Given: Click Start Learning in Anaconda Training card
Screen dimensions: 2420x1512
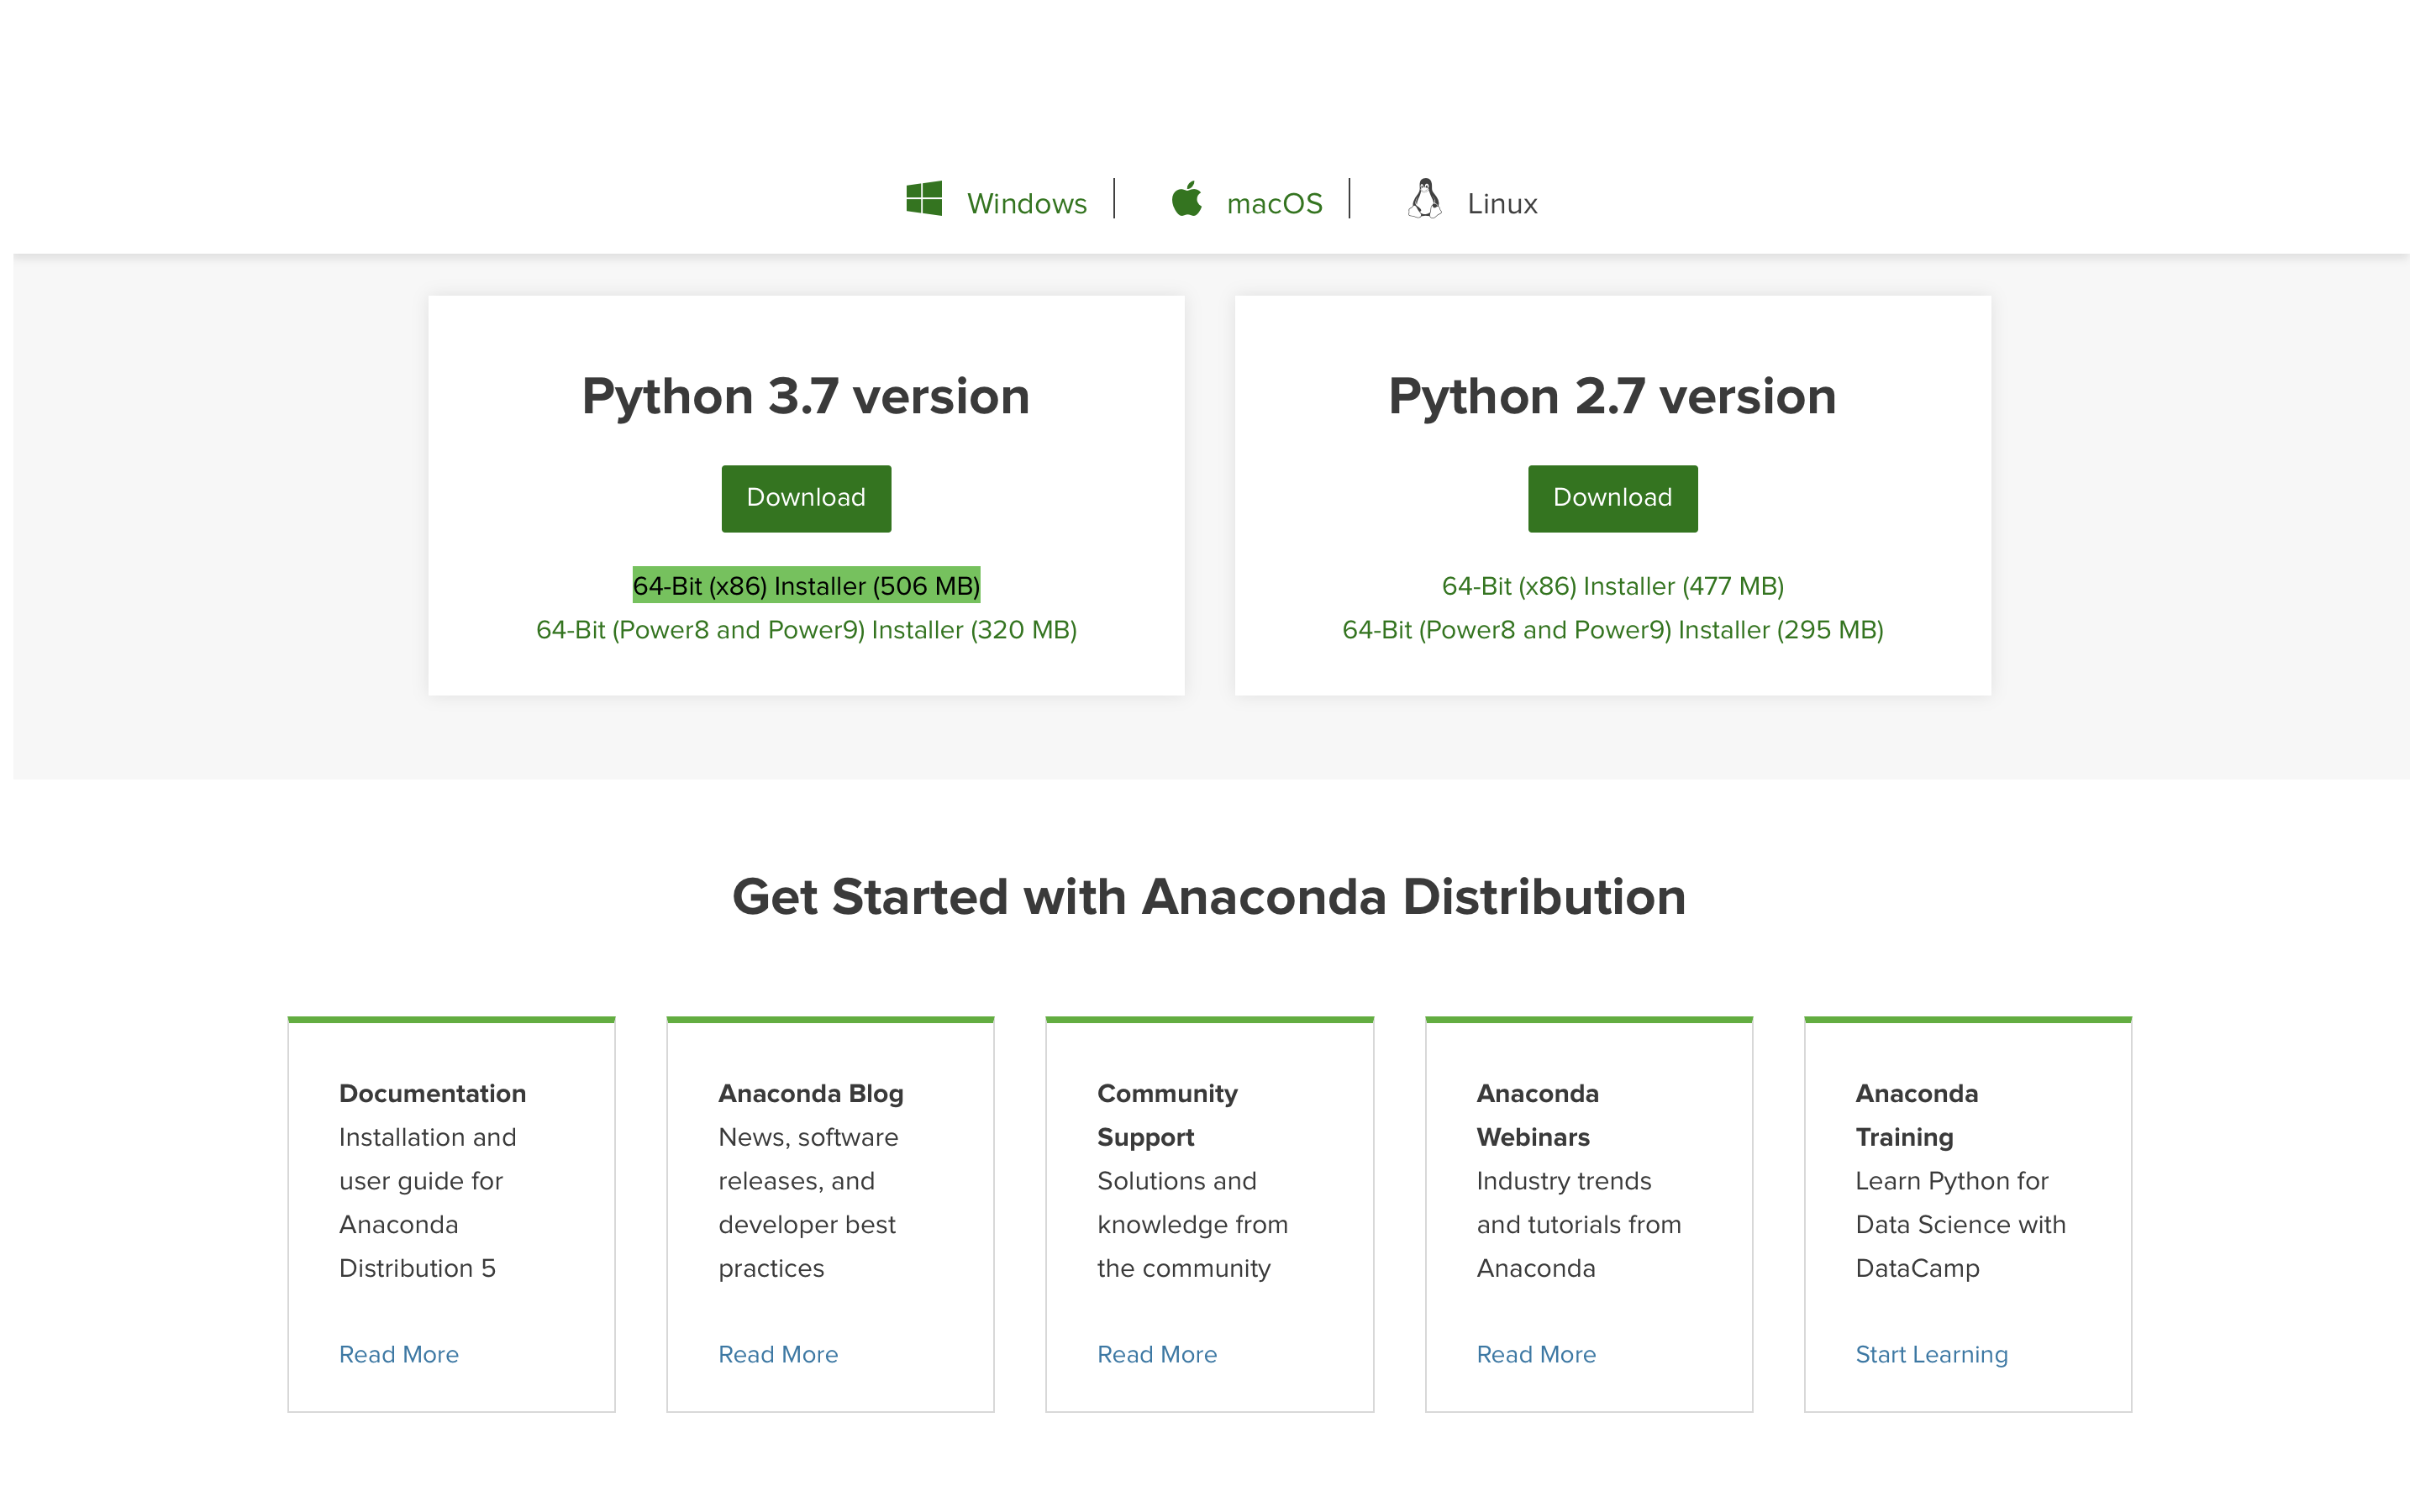Looking at the screenshot, I should [x=1931, y=1354].
